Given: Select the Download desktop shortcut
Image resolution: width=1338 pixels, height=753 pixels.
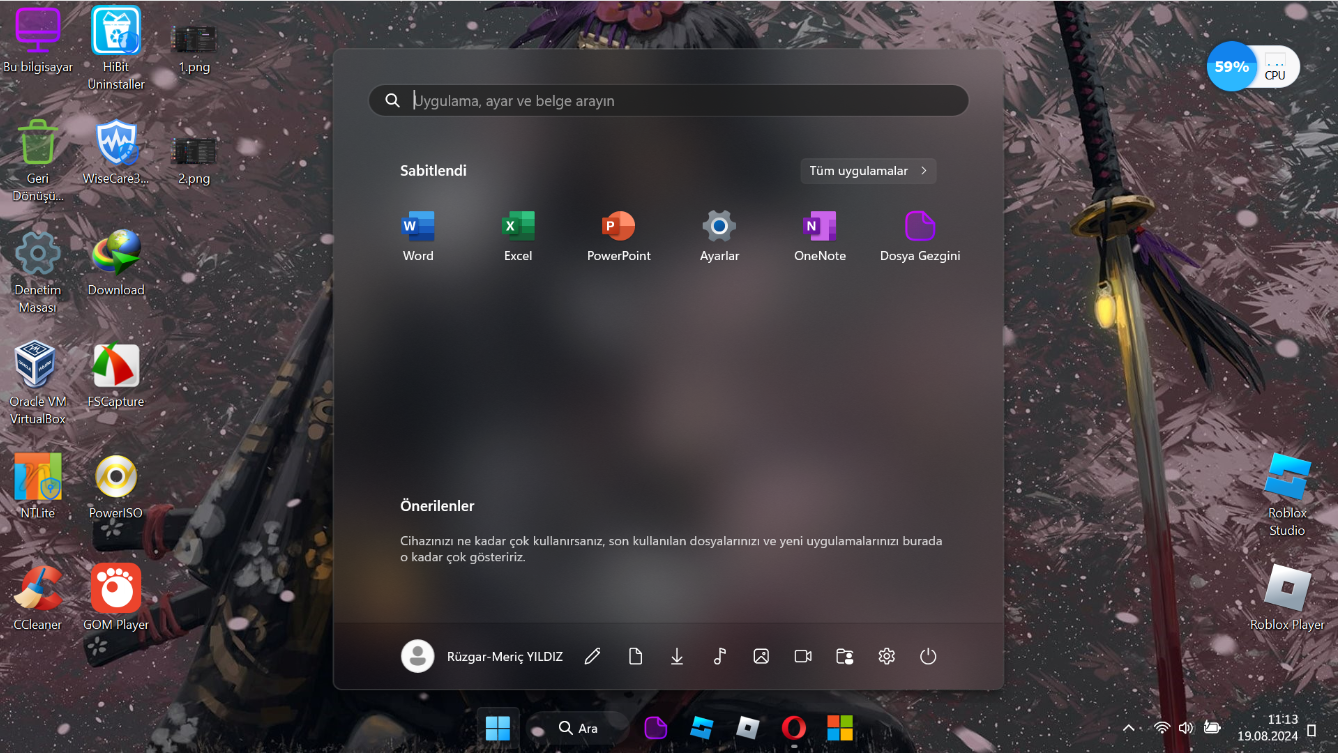Looking at the screenshot, I should pyautogui.click(x=116, y=263).
